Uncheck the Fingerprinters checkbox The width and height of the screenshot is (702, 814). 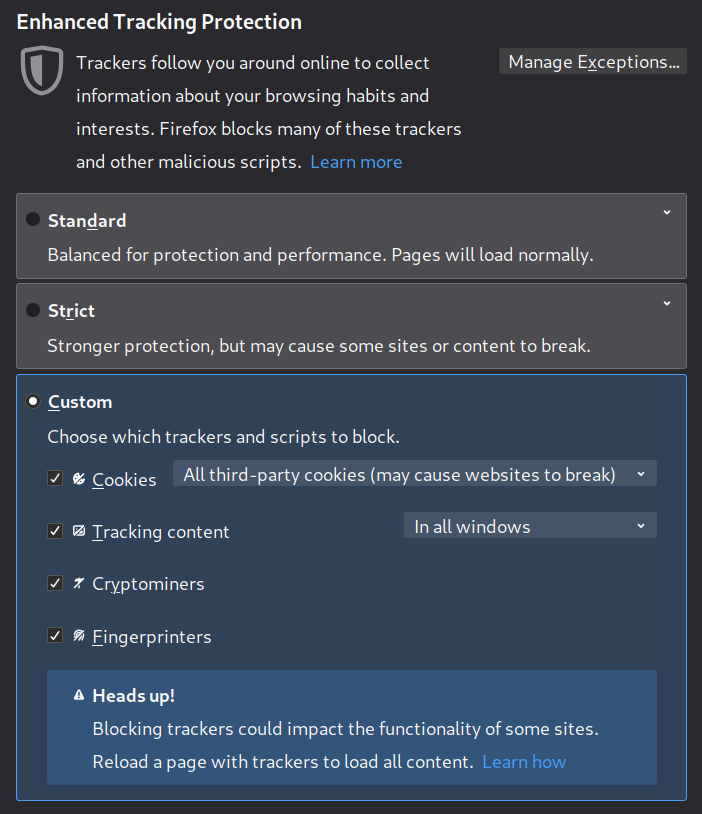point(56,635)
